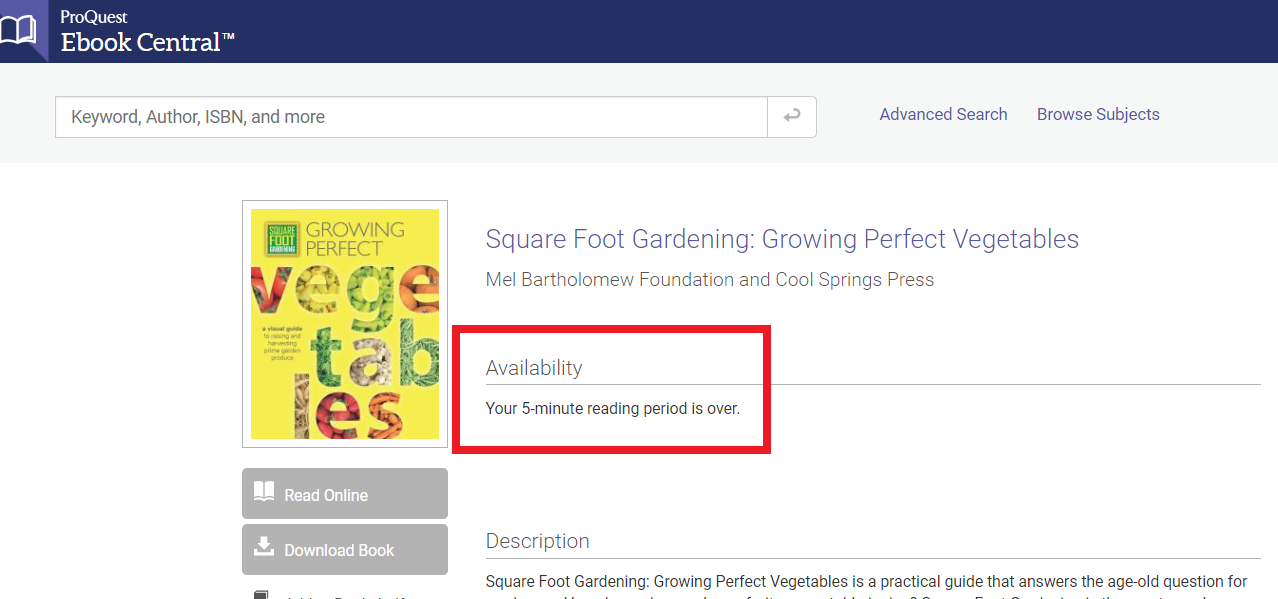This screenshot has width=1278, height=599.
Task: Click the ProQuest open book logo icon
Action: (x=18, y=30)
